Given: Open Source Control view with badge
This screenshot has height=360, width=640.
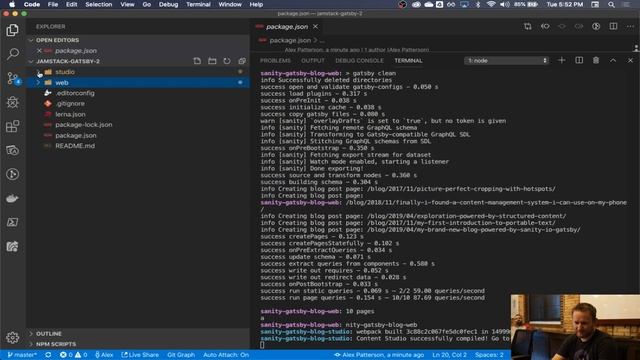Looking at the screenshot, I should pyautogui.click(x=13, y=78).
